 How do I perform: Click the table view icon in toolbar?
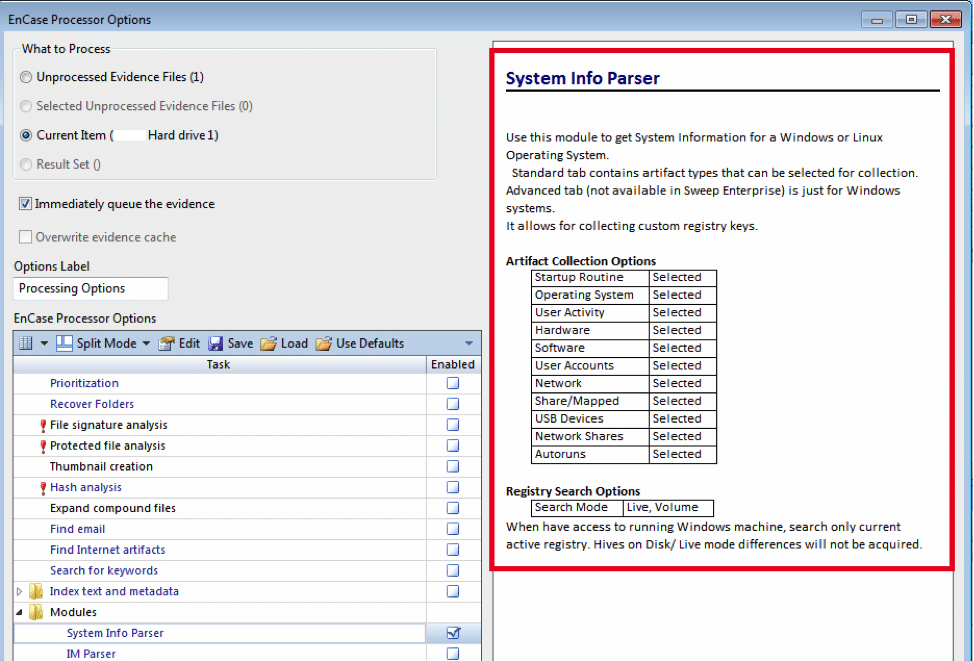tap(25, 343)
